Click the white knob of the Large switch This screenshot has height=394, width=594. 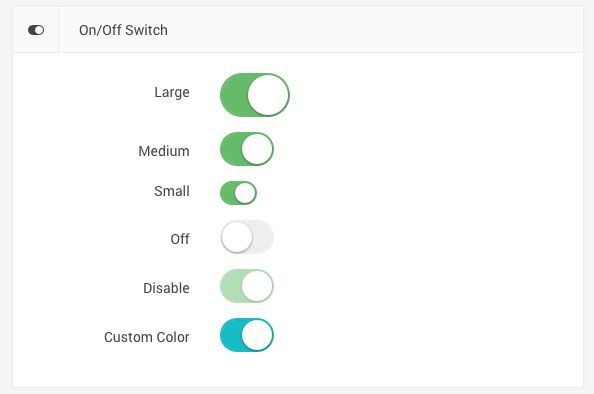tap(268, 95)
